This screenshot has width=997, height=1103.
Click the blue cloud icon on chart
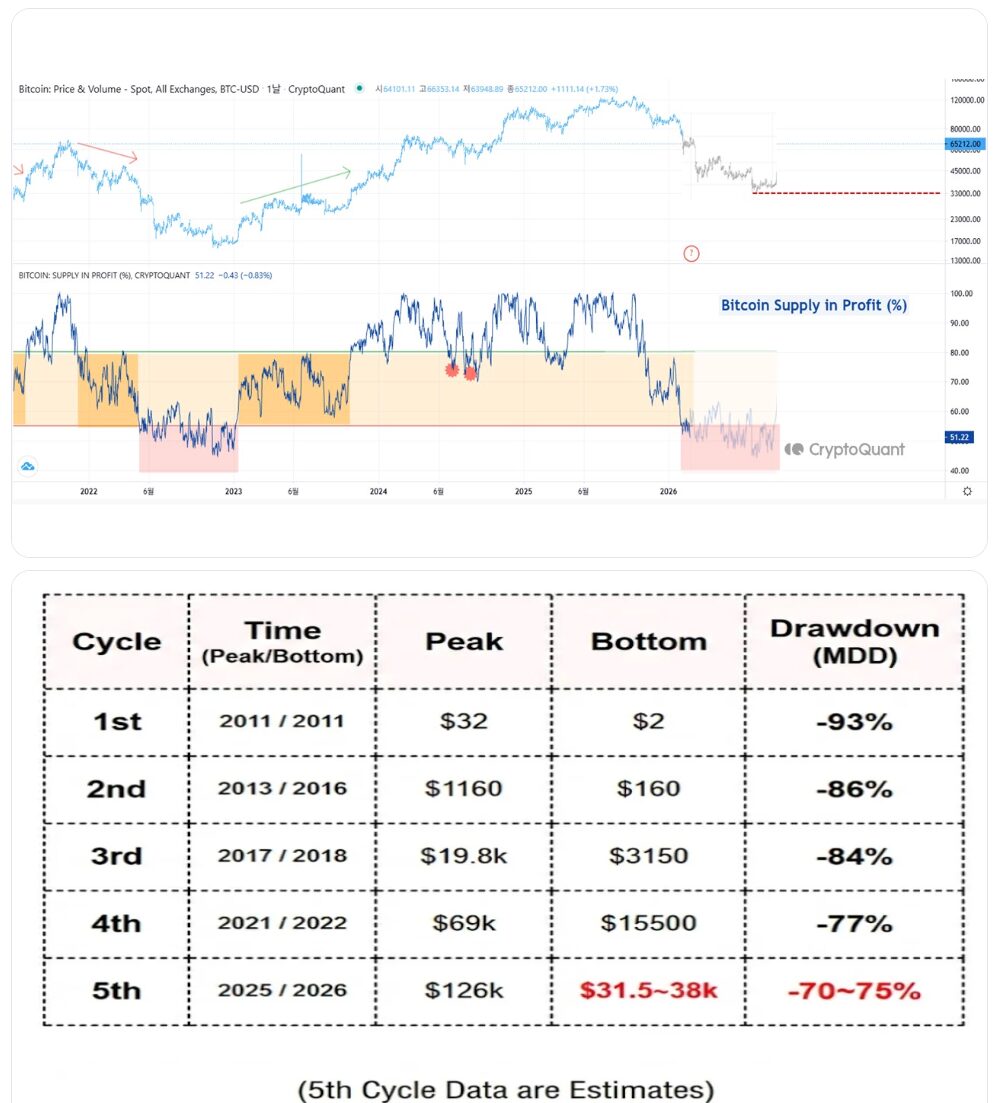click(x=27, y=466)
